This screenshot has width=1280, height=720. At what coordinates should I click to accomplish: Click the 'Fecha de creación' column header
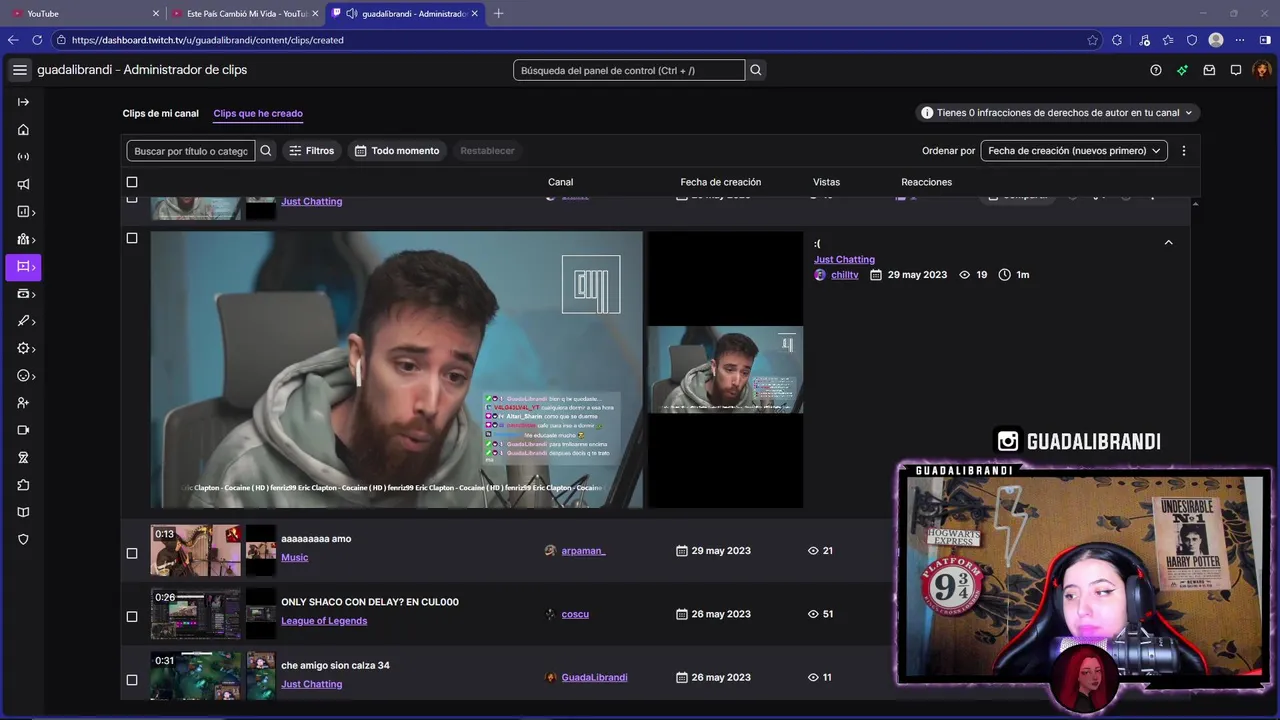(x=721, y=182)
